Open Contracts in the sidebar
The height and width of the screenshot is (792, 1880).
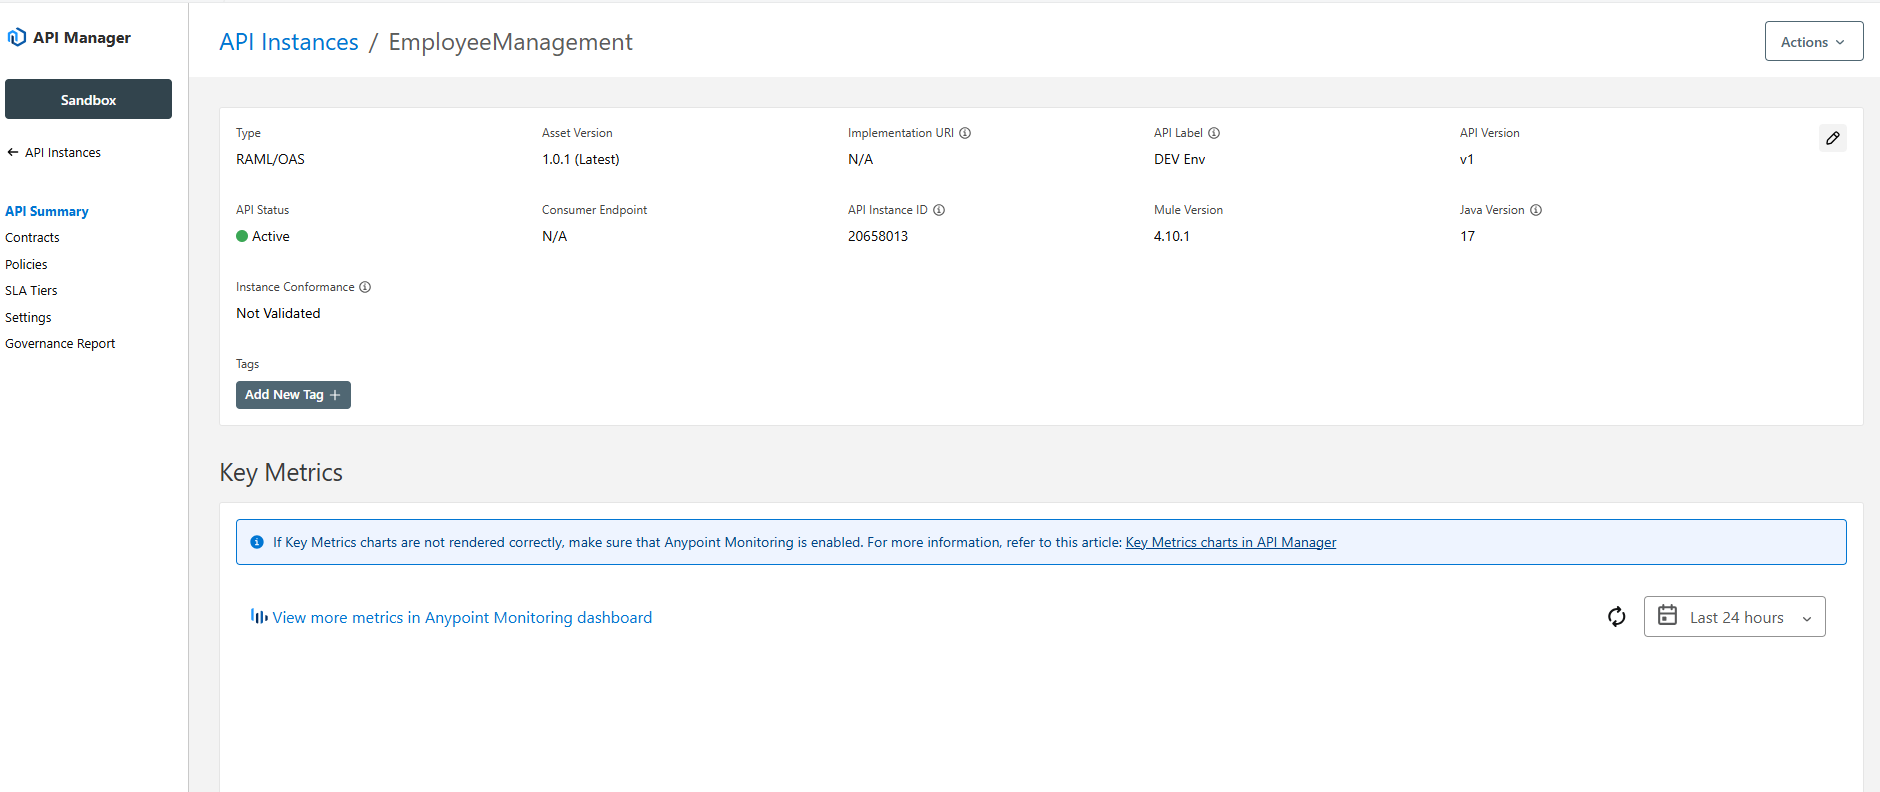[32, 238]
